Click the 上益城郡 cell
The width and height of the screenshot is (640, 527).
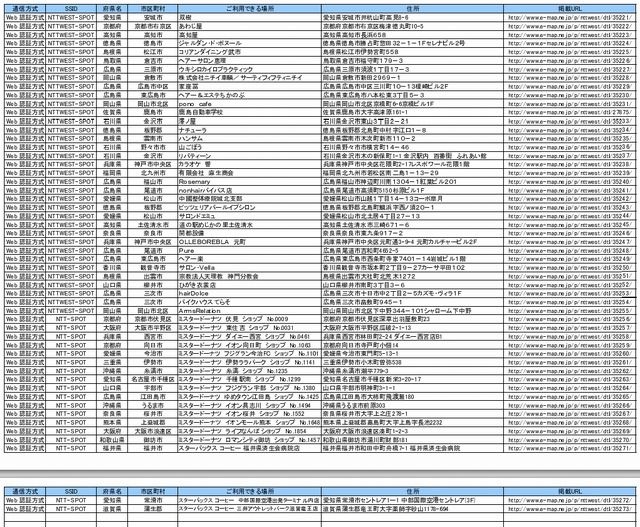[x=153, y=422]
